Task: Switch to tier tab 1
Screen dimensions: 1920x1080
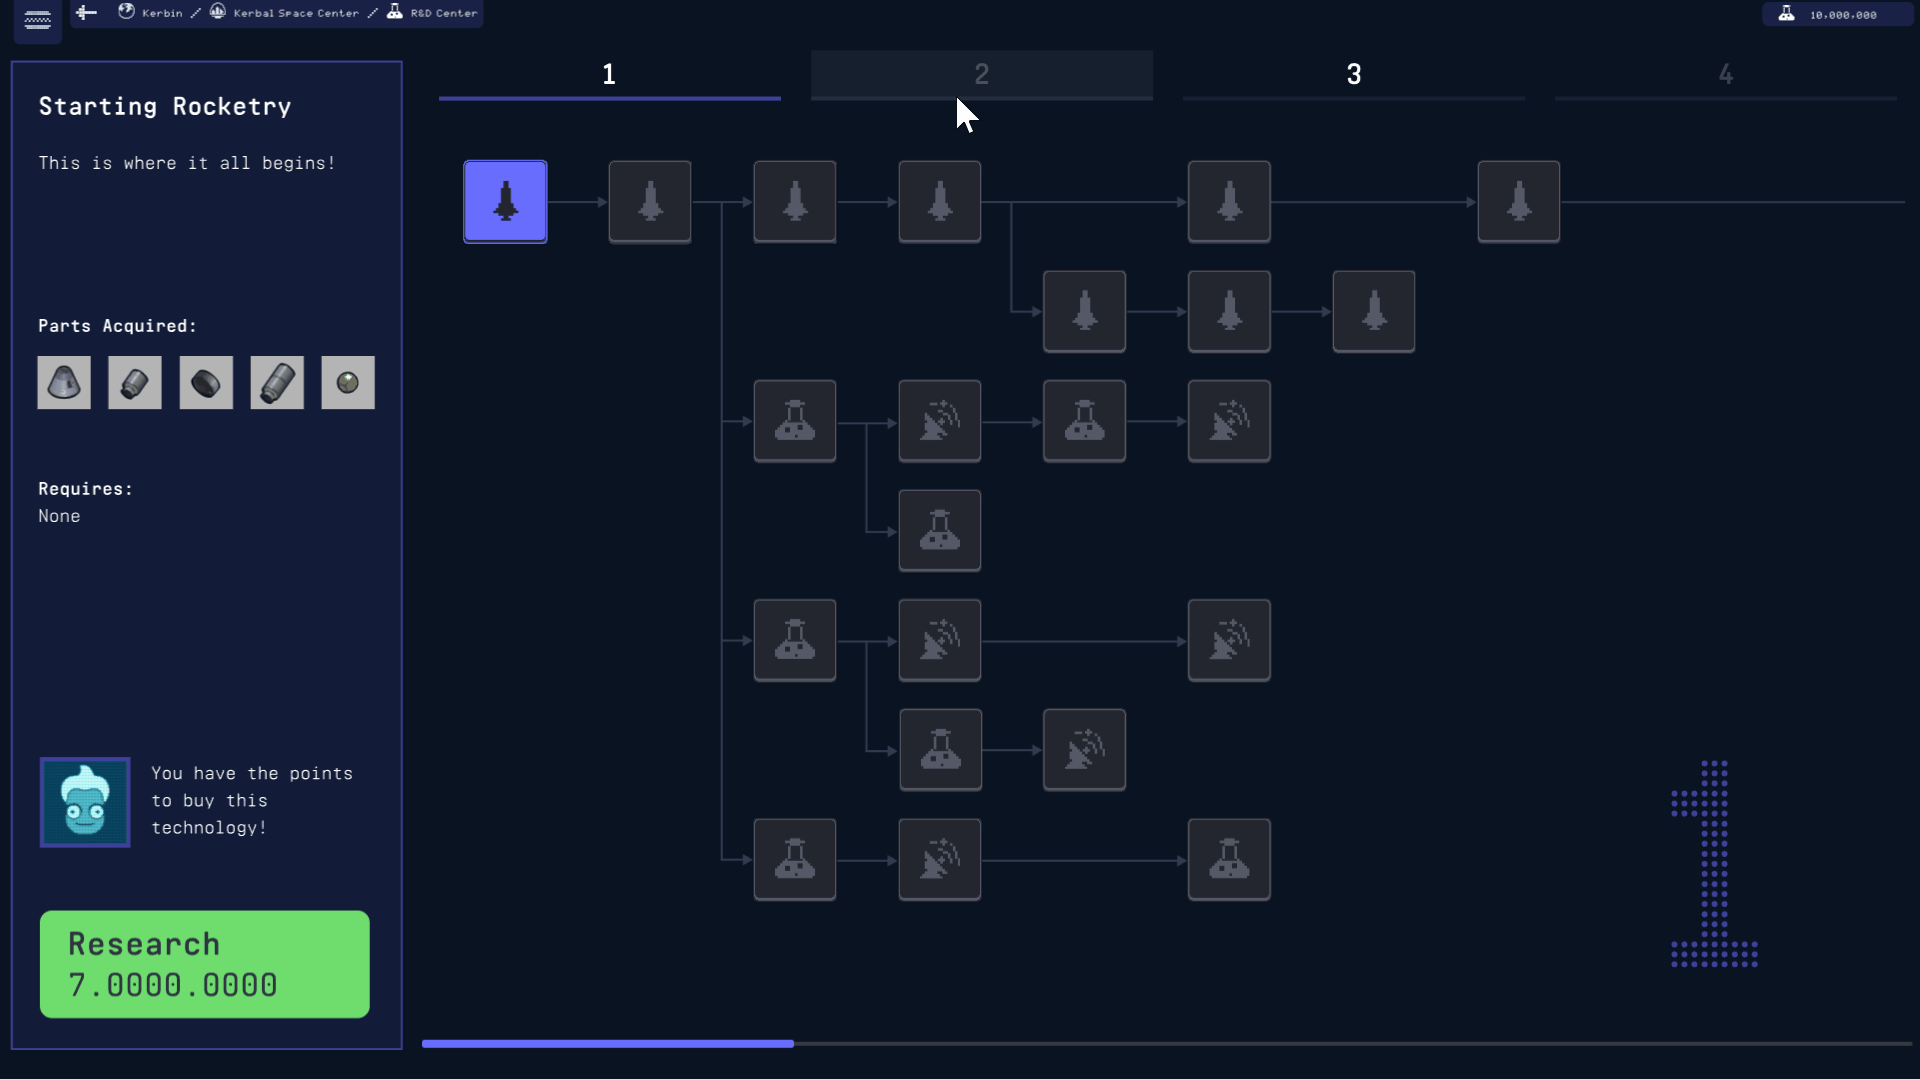Action: [x=609, y=75]
